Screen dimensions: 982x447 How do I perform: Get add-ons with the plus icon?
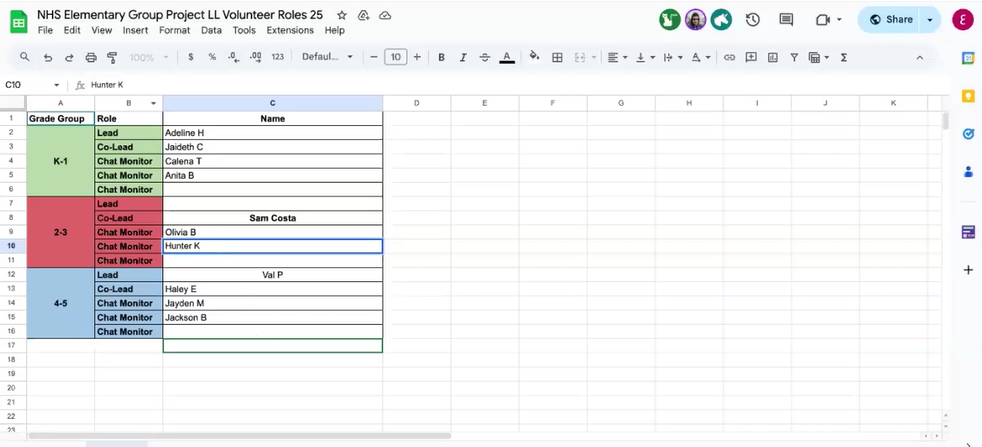pyautogui.click(x=968, y=270)
